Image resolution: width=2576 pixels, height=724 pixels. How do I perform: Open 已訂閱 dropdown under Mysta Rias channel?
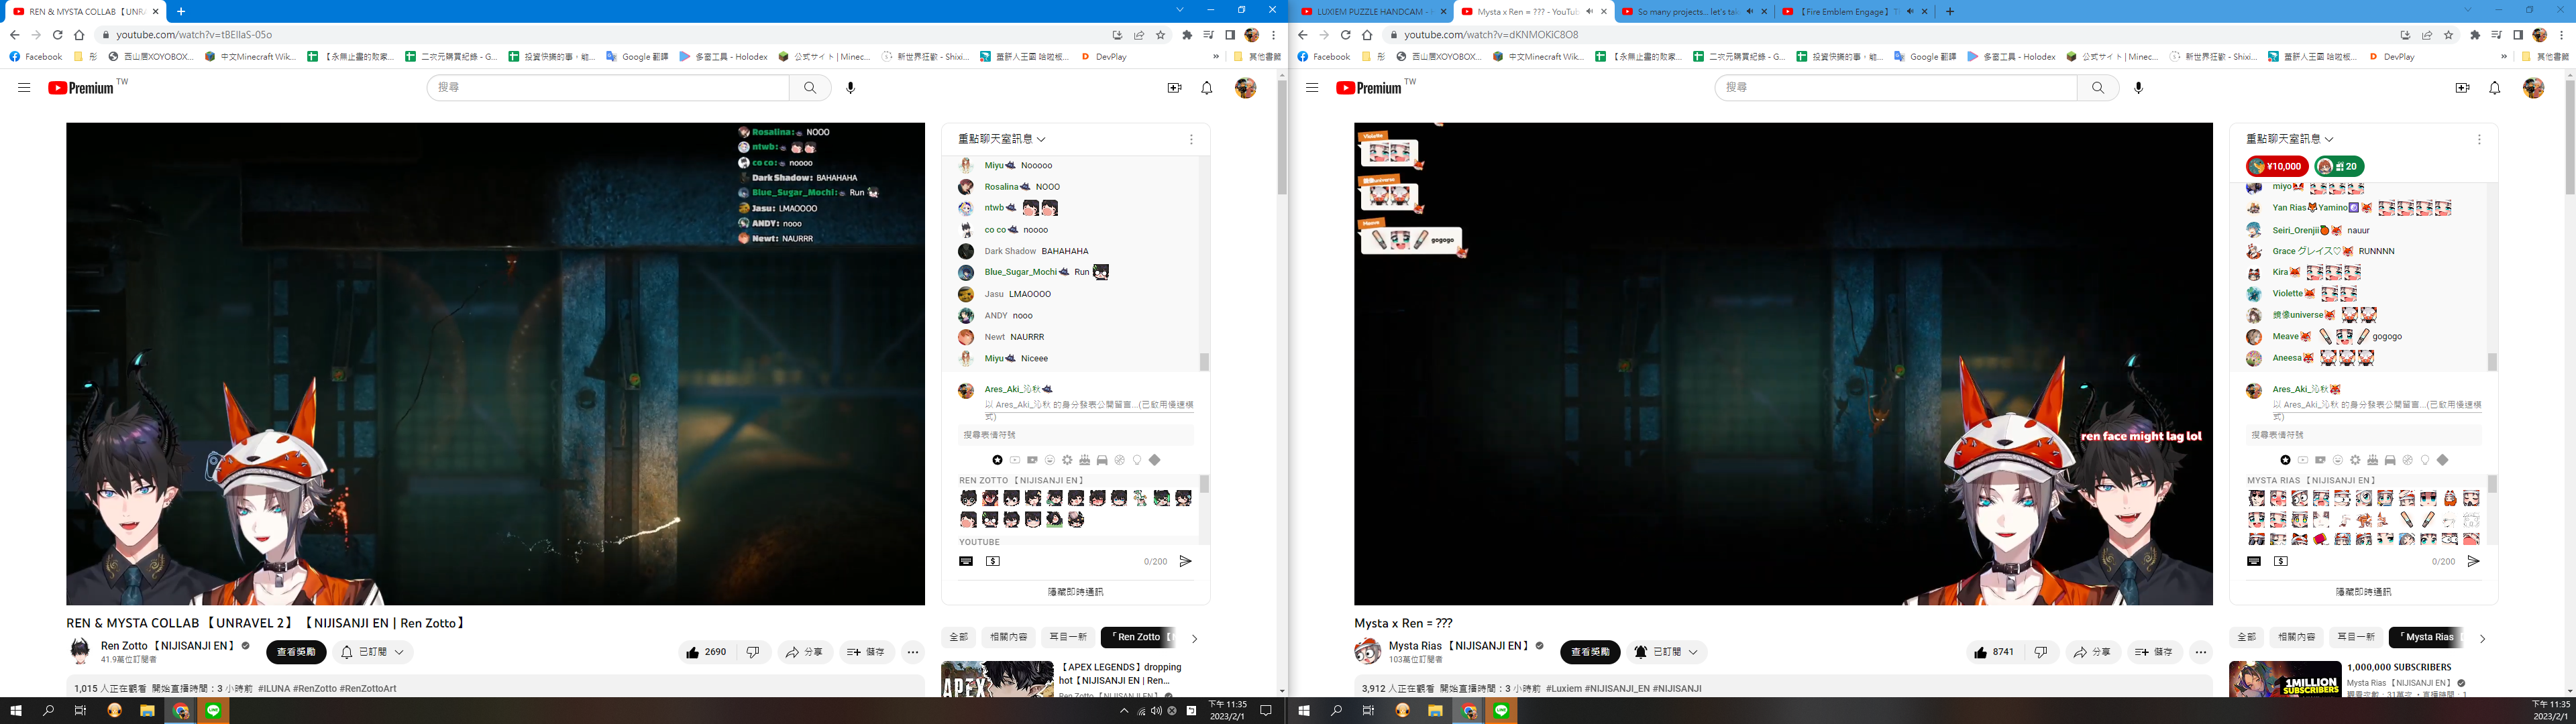click(1666, 652)
